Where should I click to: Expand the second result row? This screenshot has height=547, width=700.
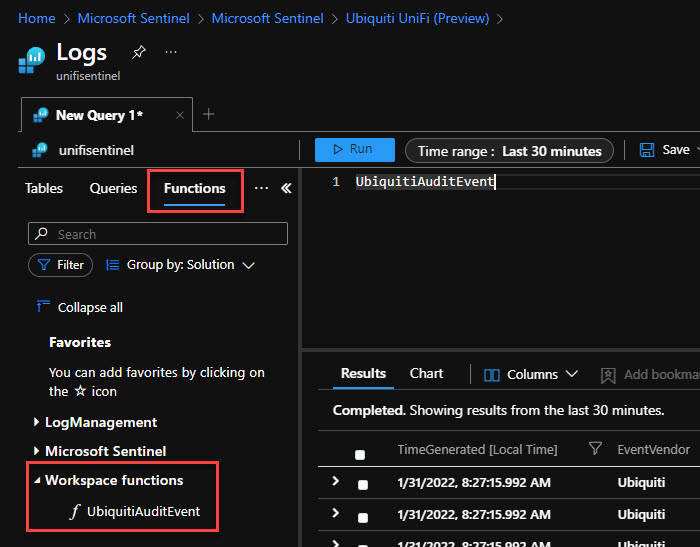pyautogui.click(x=336, y=513)
